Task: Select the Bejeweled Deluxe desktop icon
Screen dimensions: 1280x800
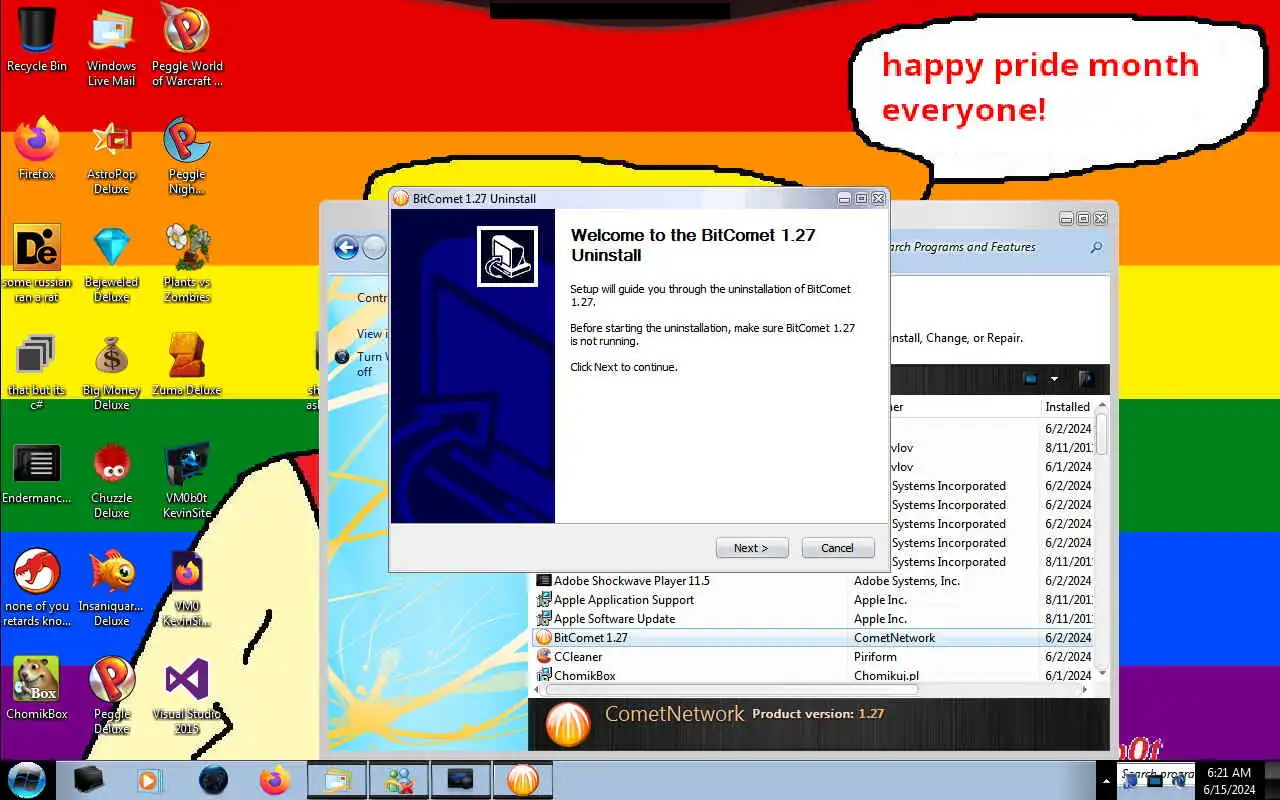Action: click(x=111, y=263)
